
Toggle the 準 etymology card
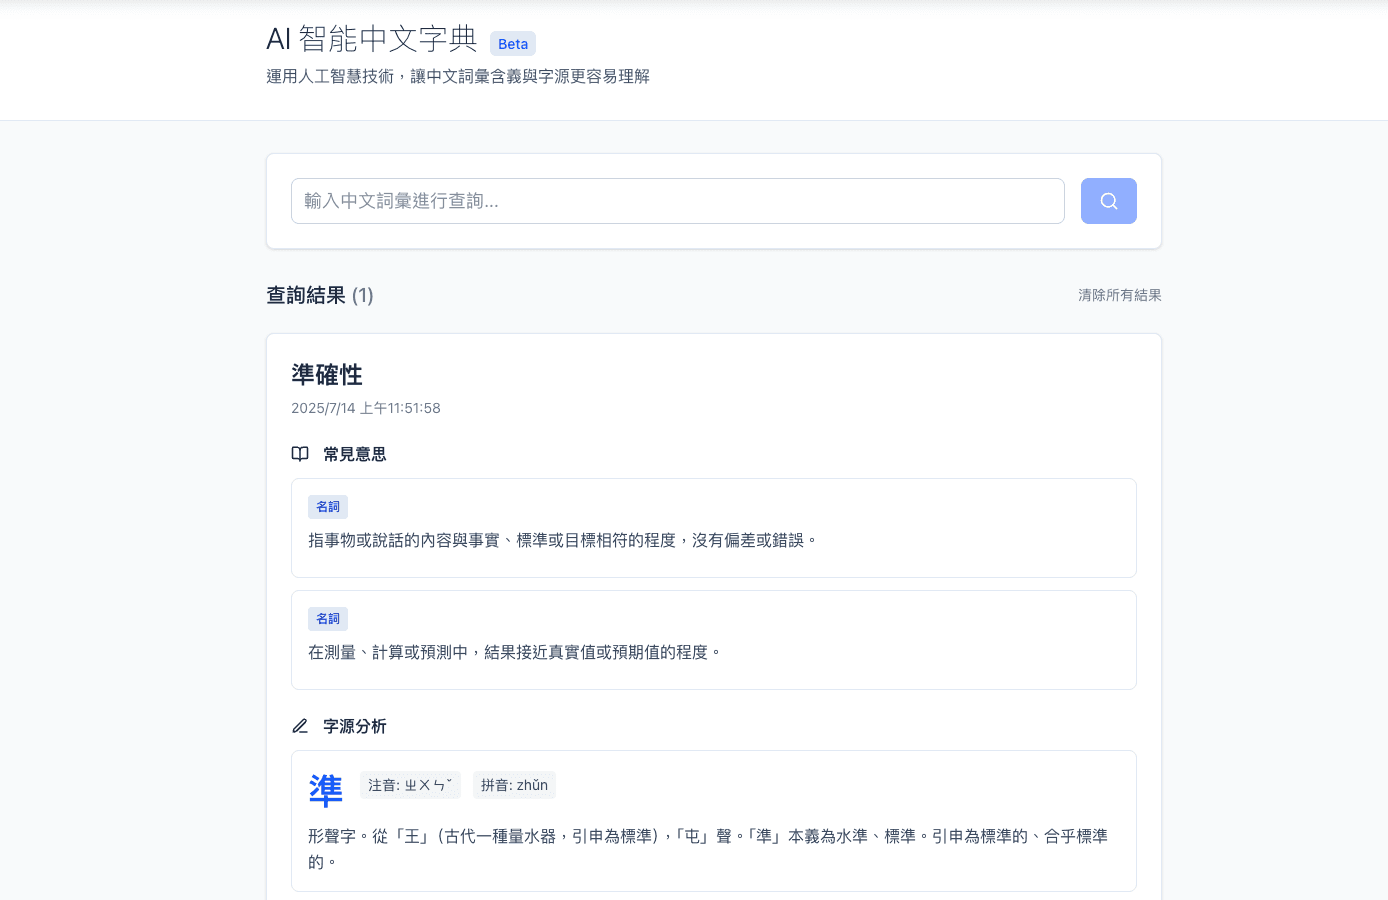pos(713,820)
